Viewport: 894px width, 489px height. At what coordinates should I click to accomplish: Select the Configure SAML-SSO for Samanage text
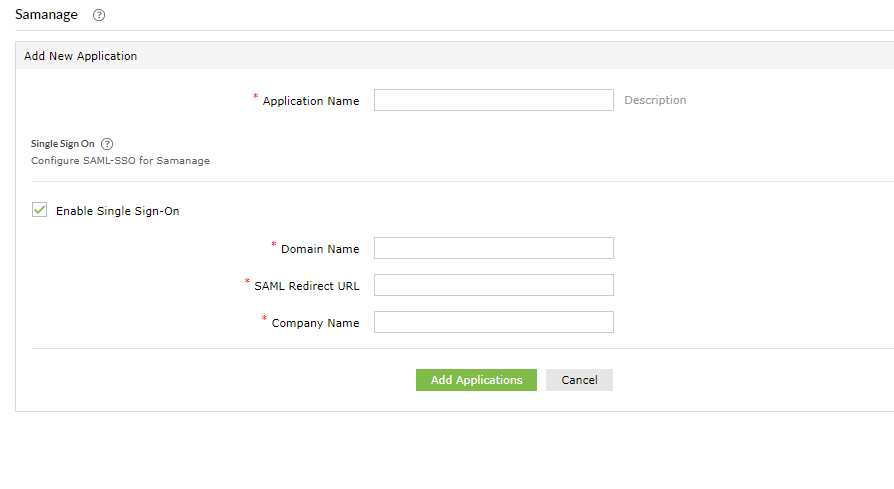(120, 161)
